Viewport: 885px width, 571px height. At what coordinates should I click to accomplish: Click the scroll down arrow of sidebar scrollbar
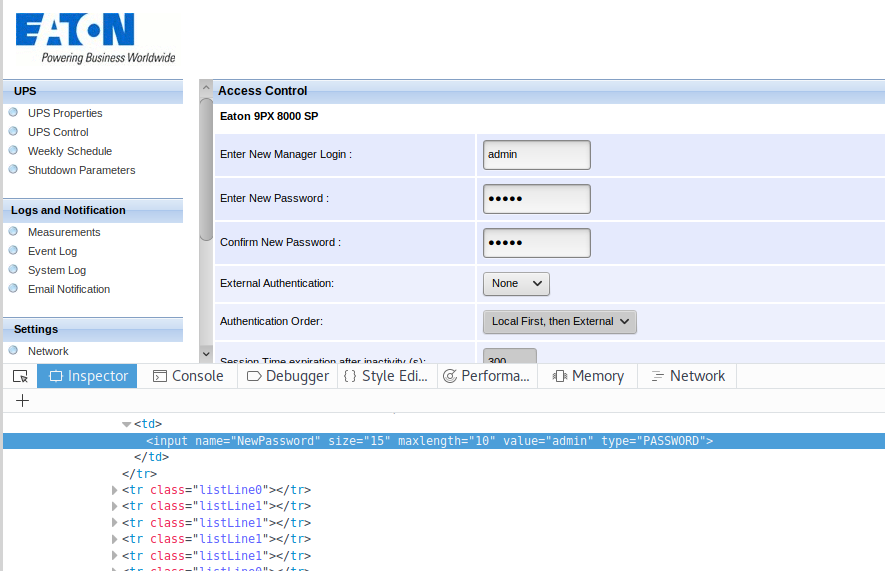pos(206,354)
